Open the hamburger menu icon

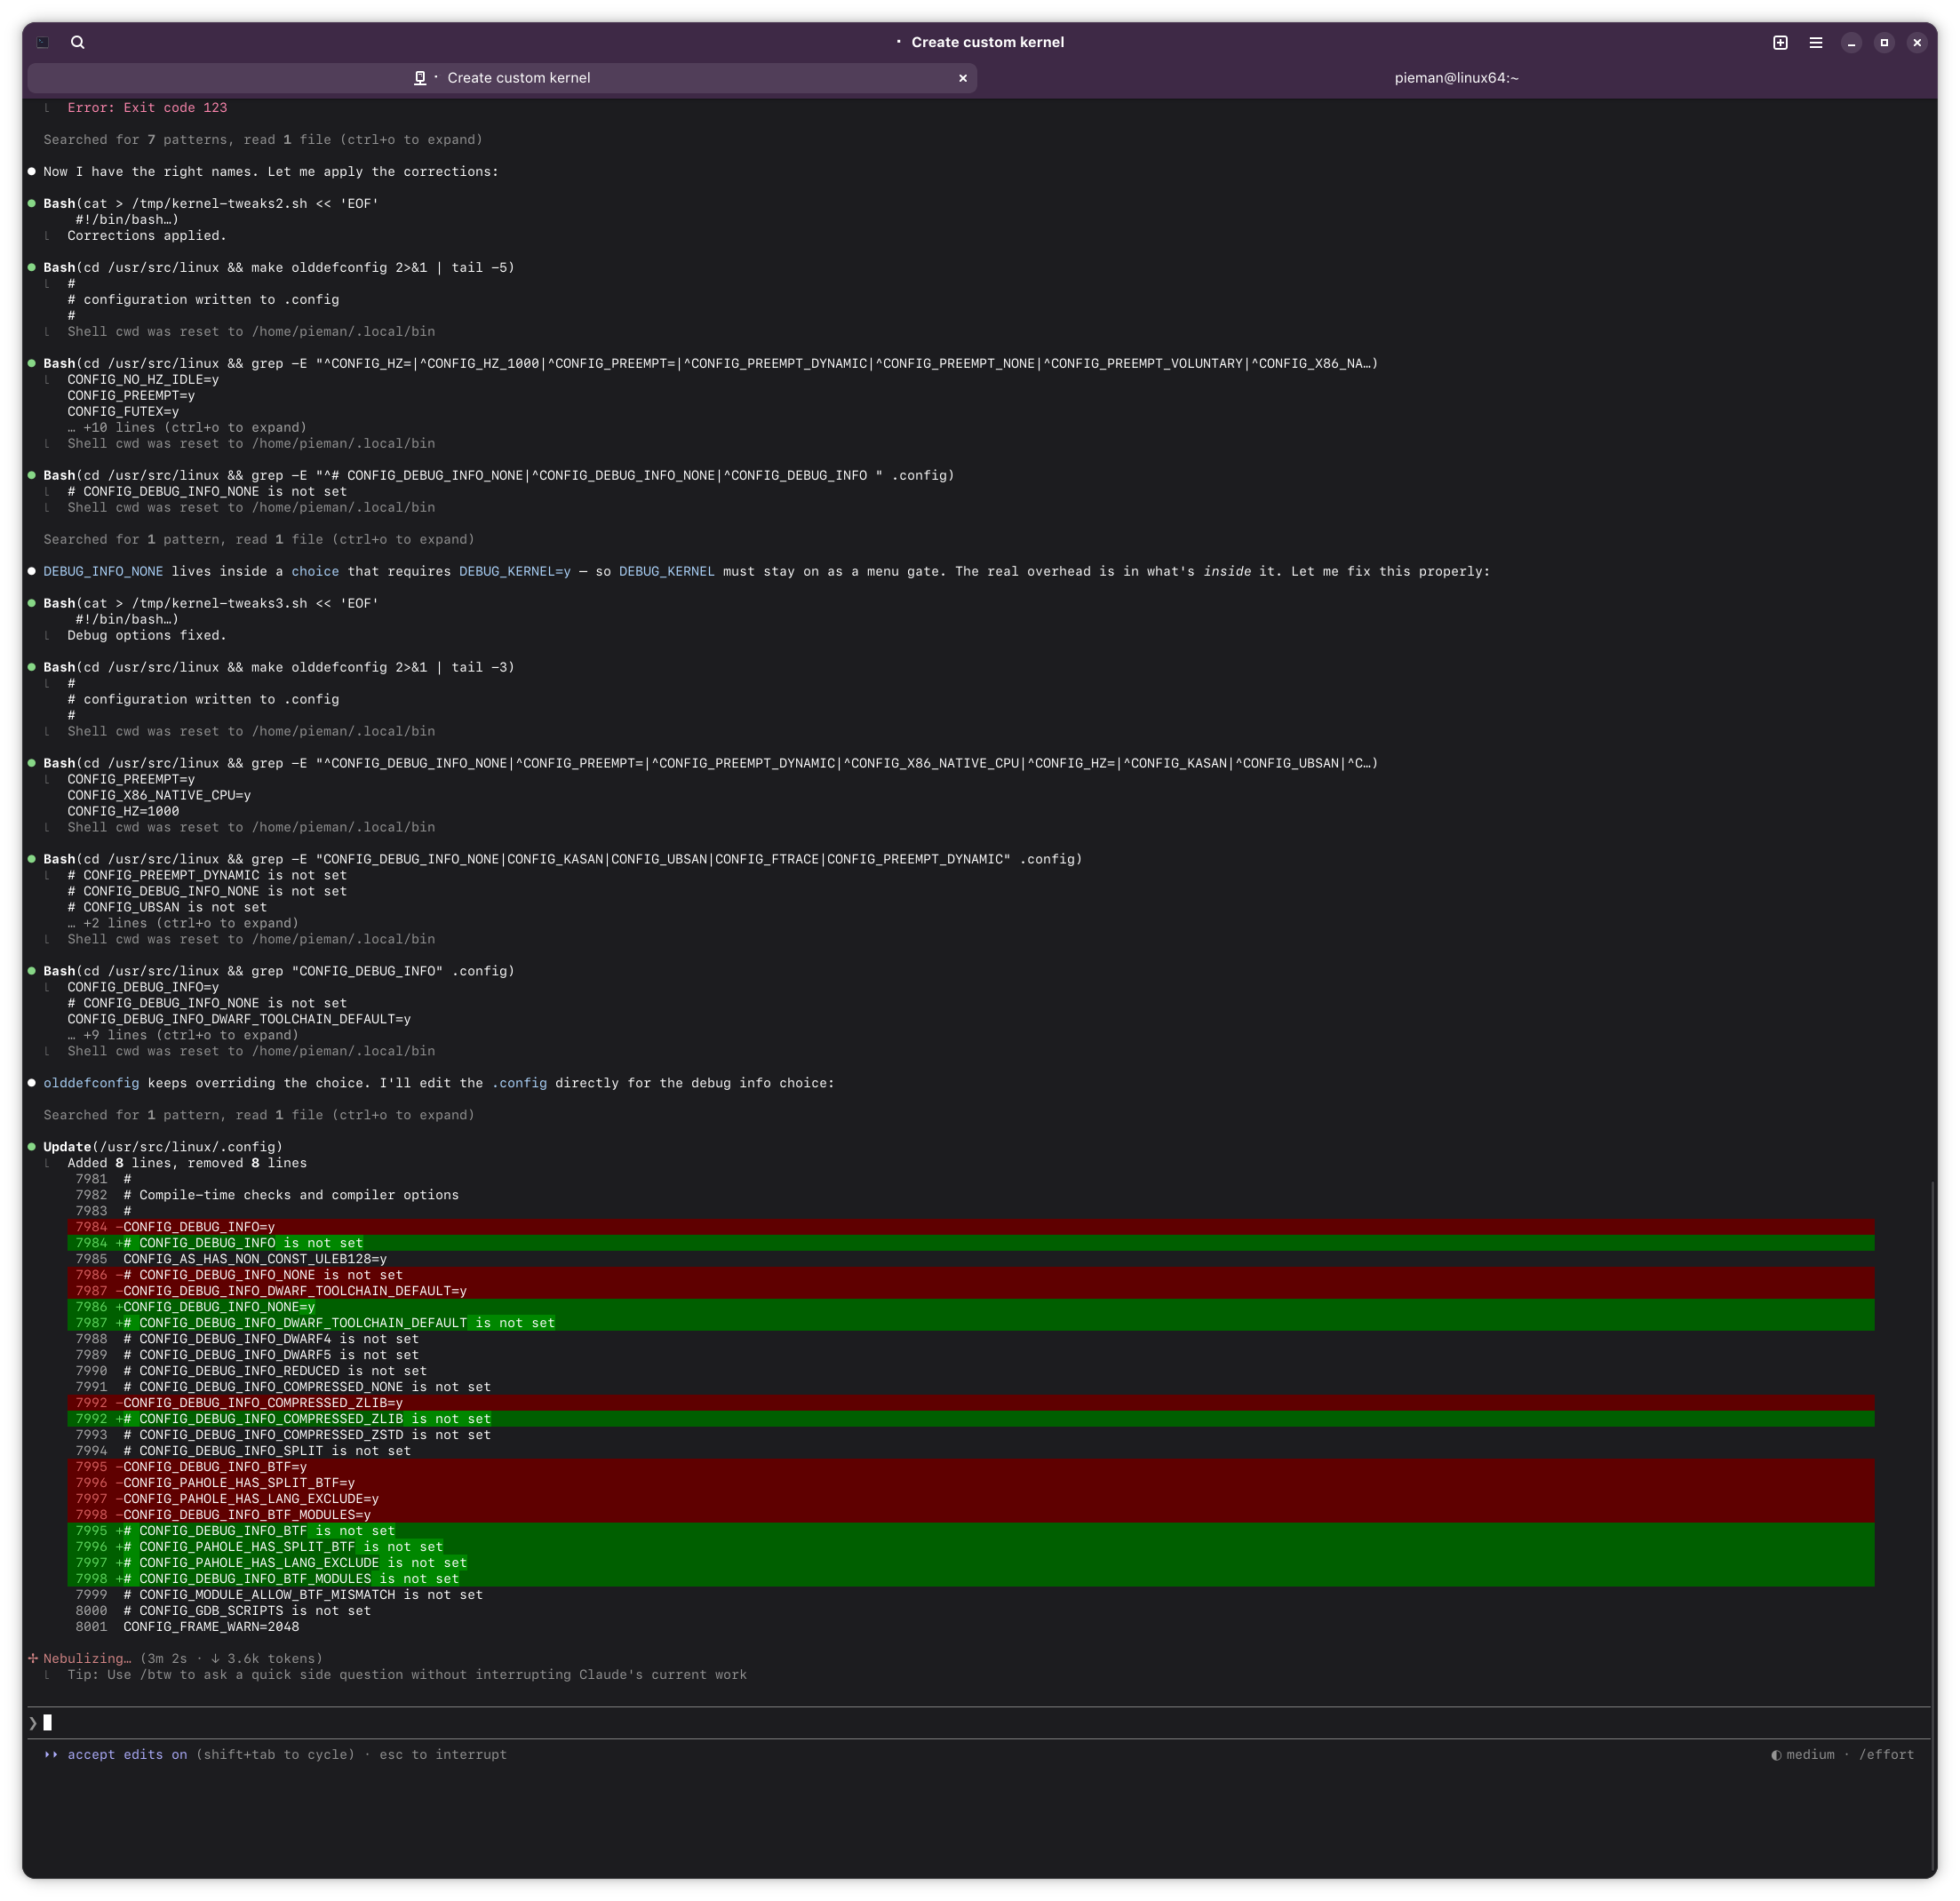(x=1816, y=42)
